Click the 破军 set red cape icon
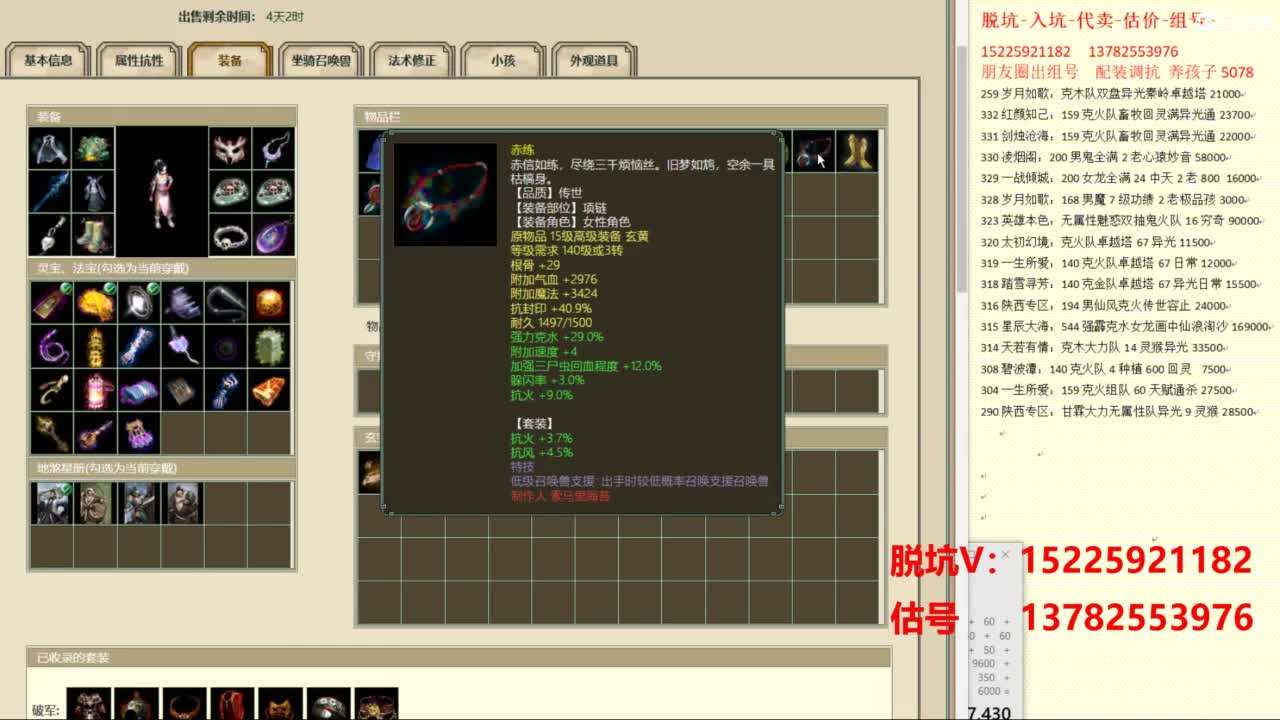 (x=232, y=704)
